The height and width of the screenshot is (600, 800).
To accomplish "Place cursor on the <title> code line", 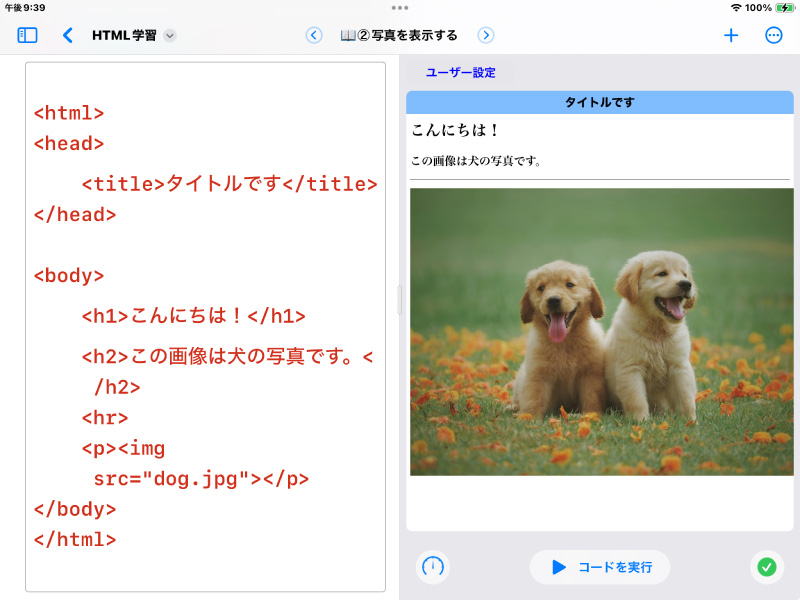I will click(229, 184).
